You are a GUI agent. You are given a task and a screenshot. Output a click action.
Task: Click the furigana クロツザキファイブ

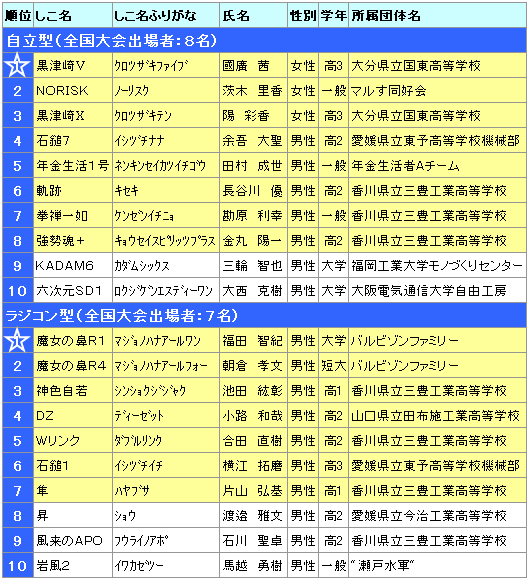[151, 65]
